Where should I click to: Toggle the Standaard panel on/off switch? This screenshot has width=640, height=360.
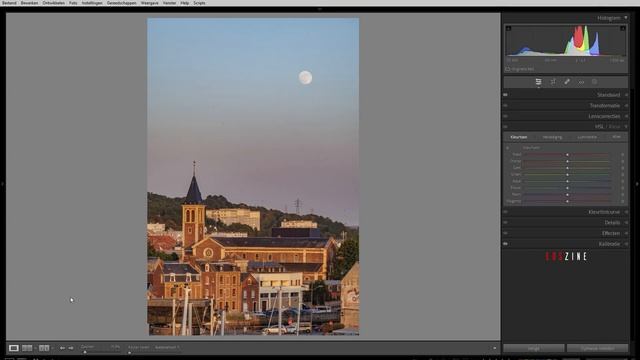click(x=505, y=95)
